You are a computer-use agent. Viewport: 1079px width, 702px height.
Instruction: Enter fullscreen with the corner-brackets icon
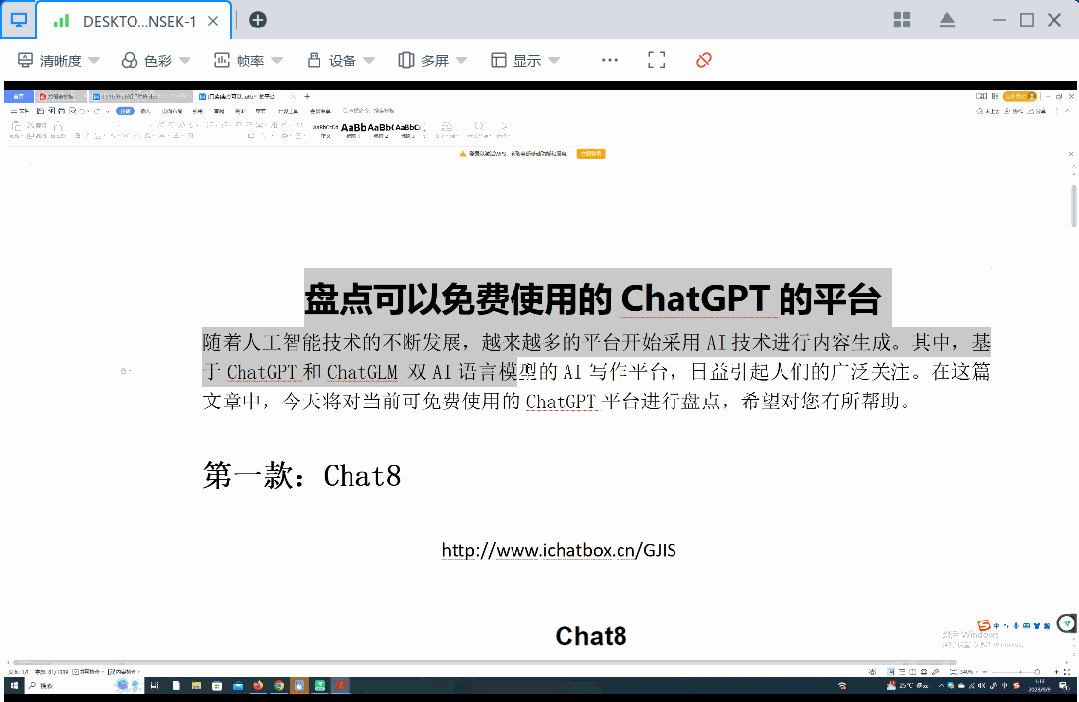coord(656,61)
